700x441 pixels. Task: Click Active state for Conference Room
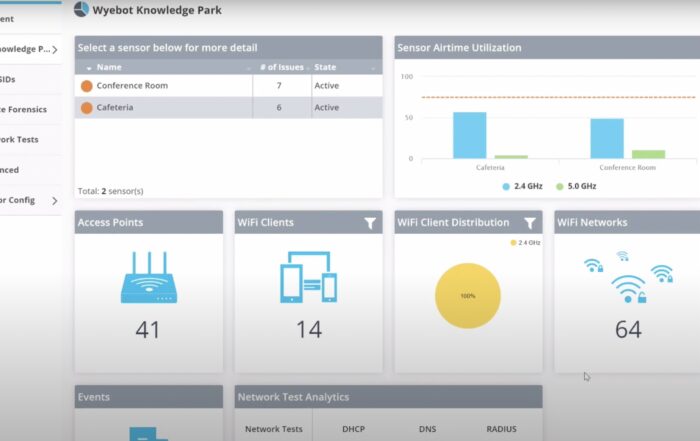[x=327, y=85]
